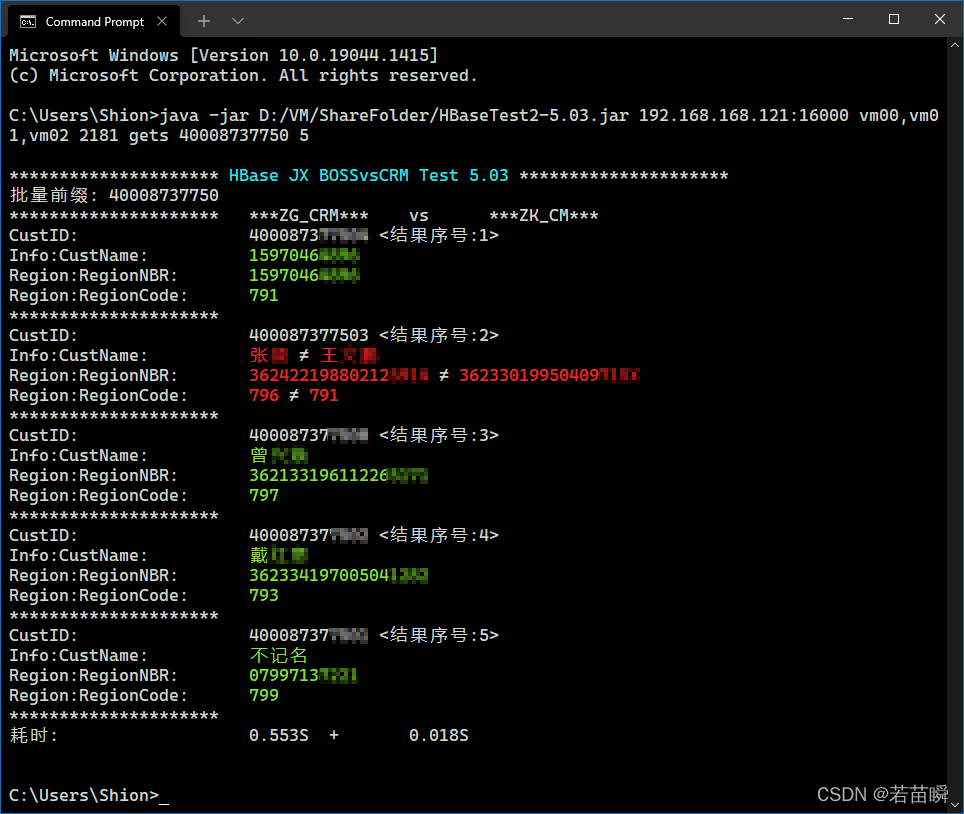Click the green RegionNBR starting '0799713'

pyautogui.click(x=303, y=676)
